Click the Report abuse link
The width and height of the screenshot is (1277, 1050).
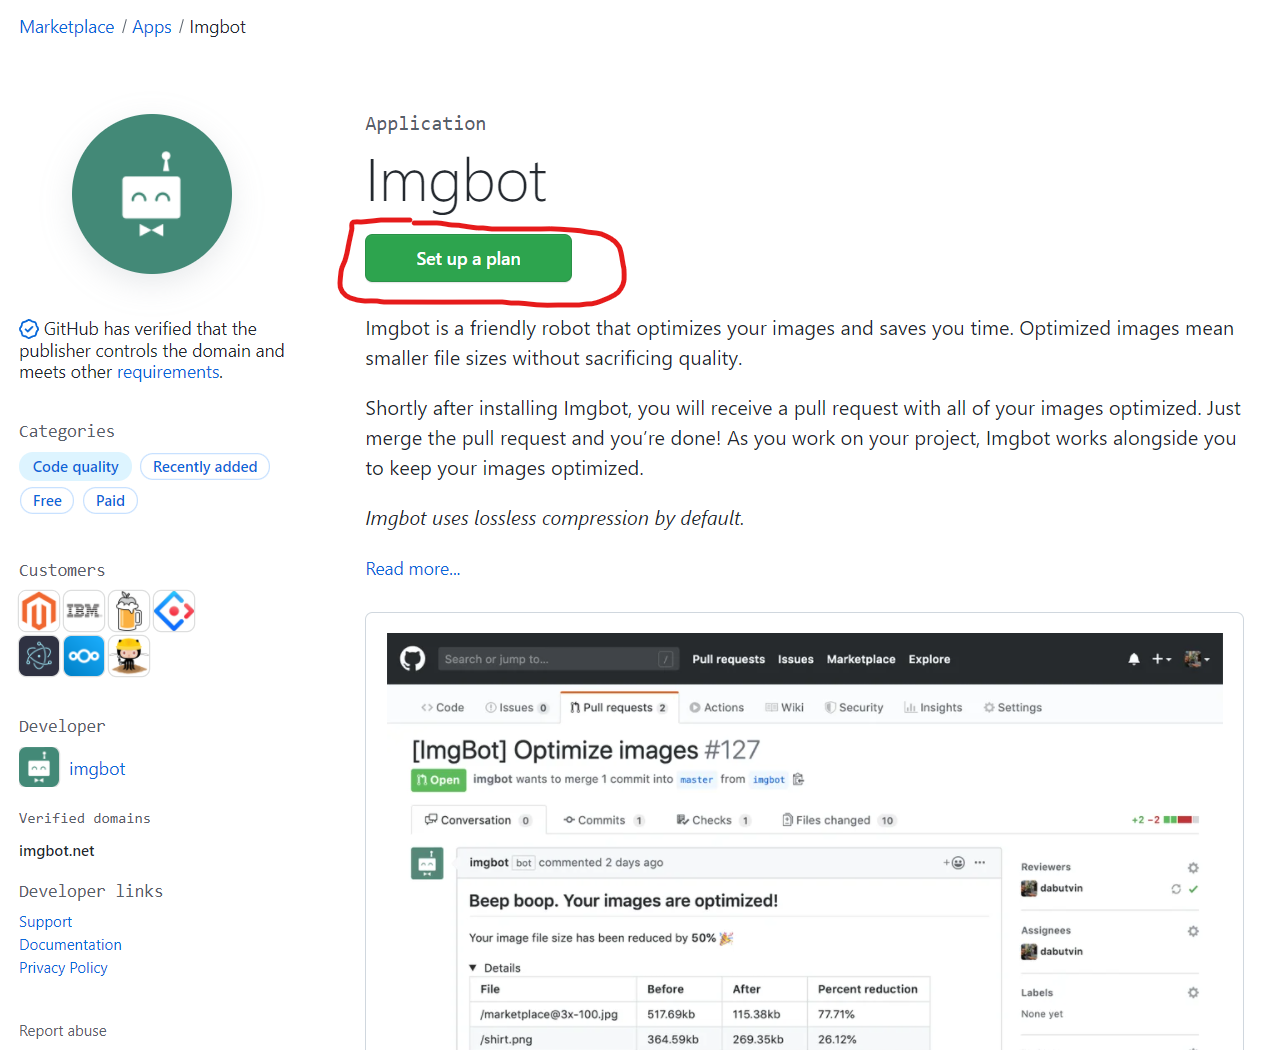click(x=62, y=1031)
